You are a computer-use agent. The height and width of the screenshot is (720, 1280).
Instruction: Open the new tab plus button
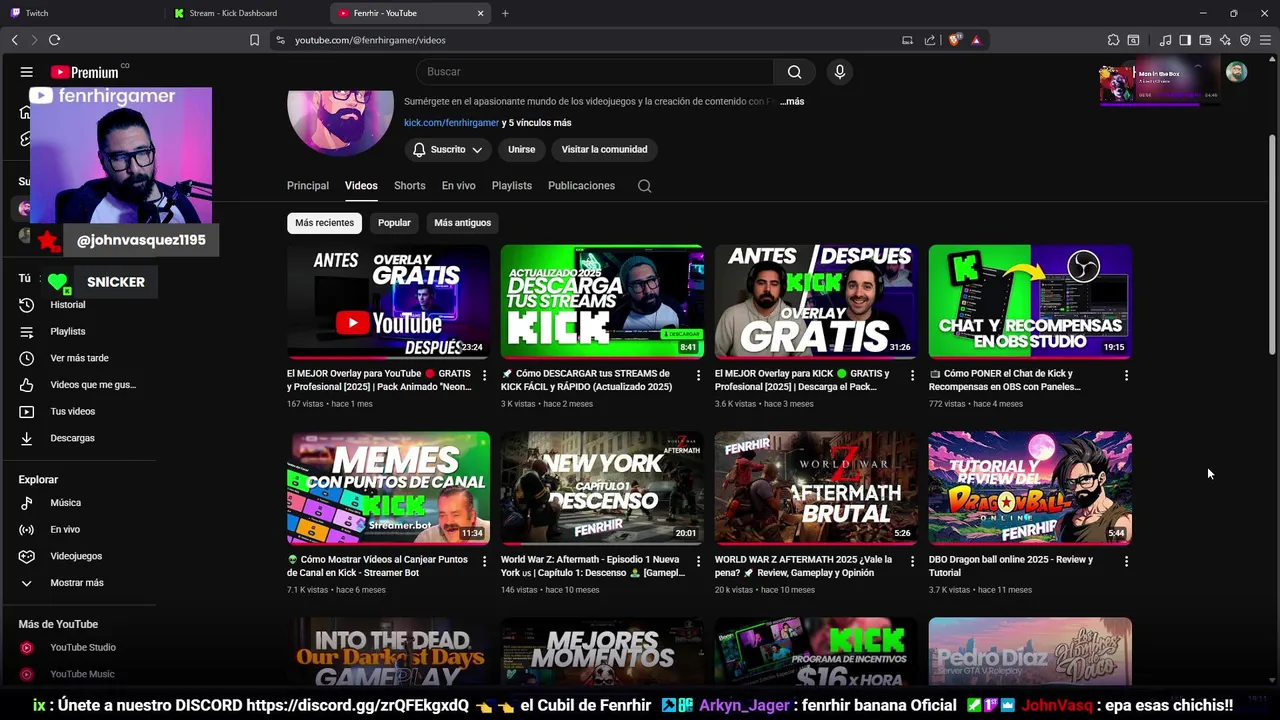pos(505,13)
